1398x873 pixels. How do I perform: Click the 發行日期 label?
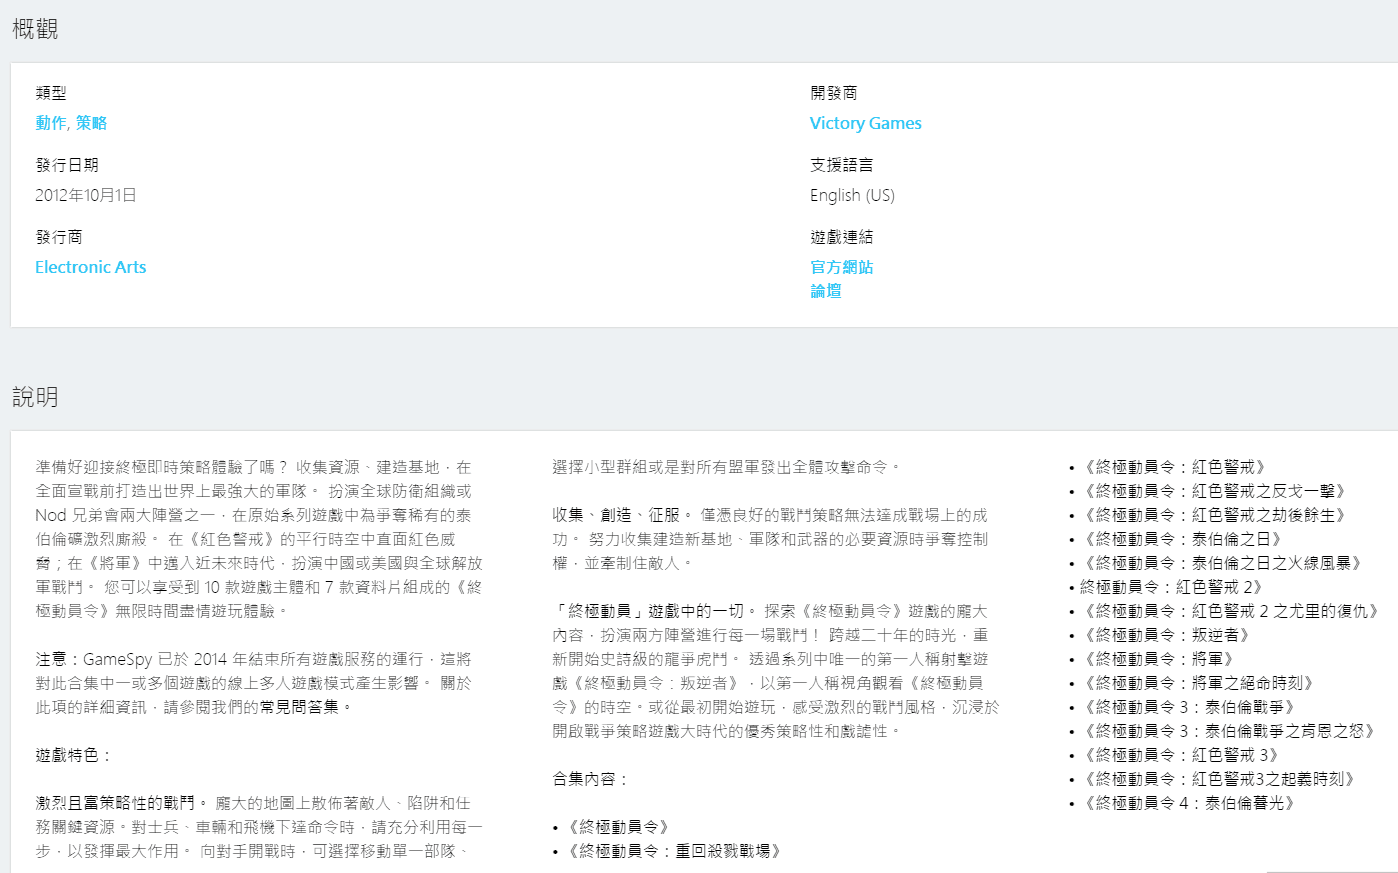(x=67, y=165)
